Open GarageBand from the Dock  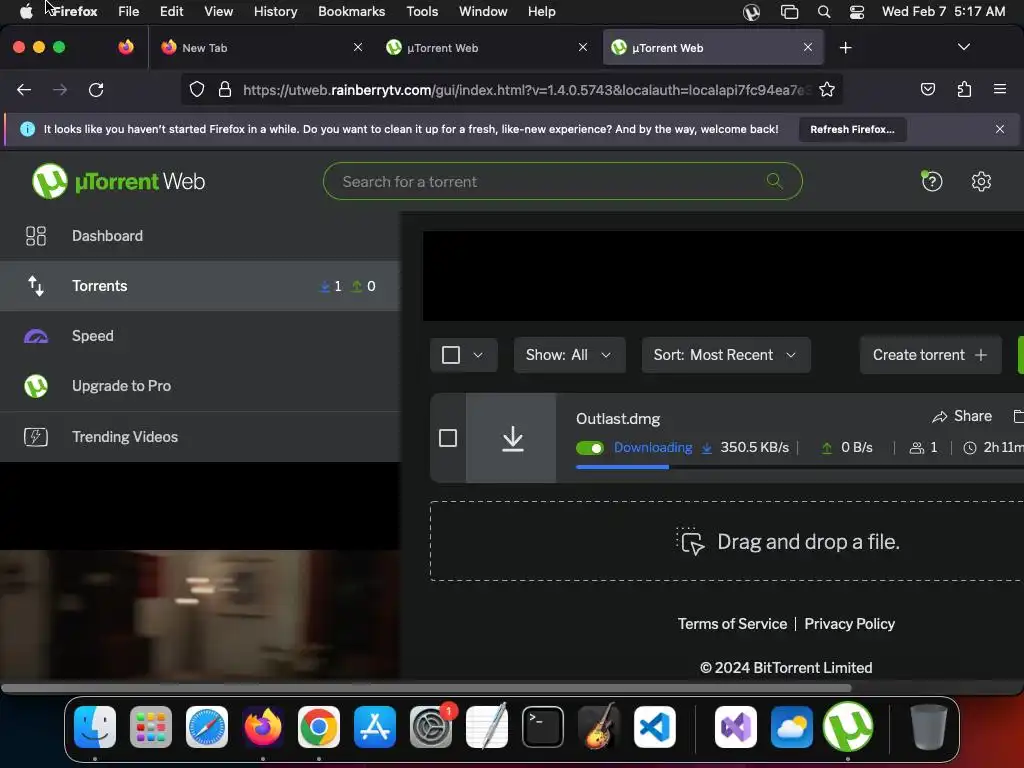599,726
